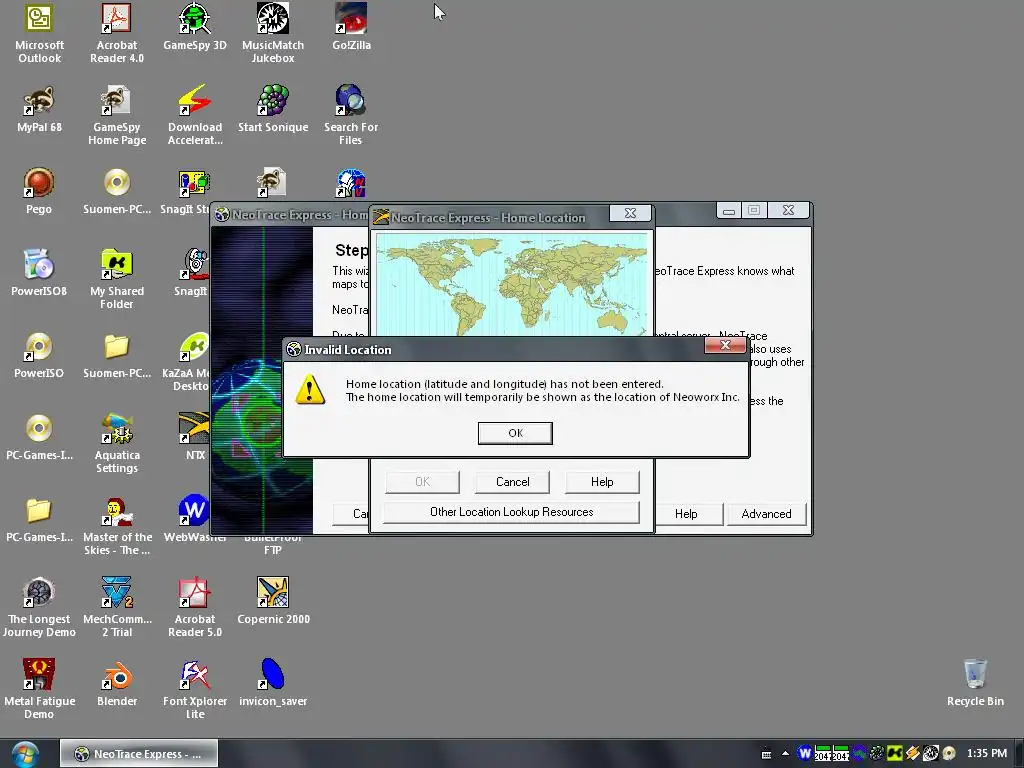Viewport: 1024px width, 768px height.
Task: Select the Download Accelerator icon
Action: pyautogui.click(x=195, y=115)
